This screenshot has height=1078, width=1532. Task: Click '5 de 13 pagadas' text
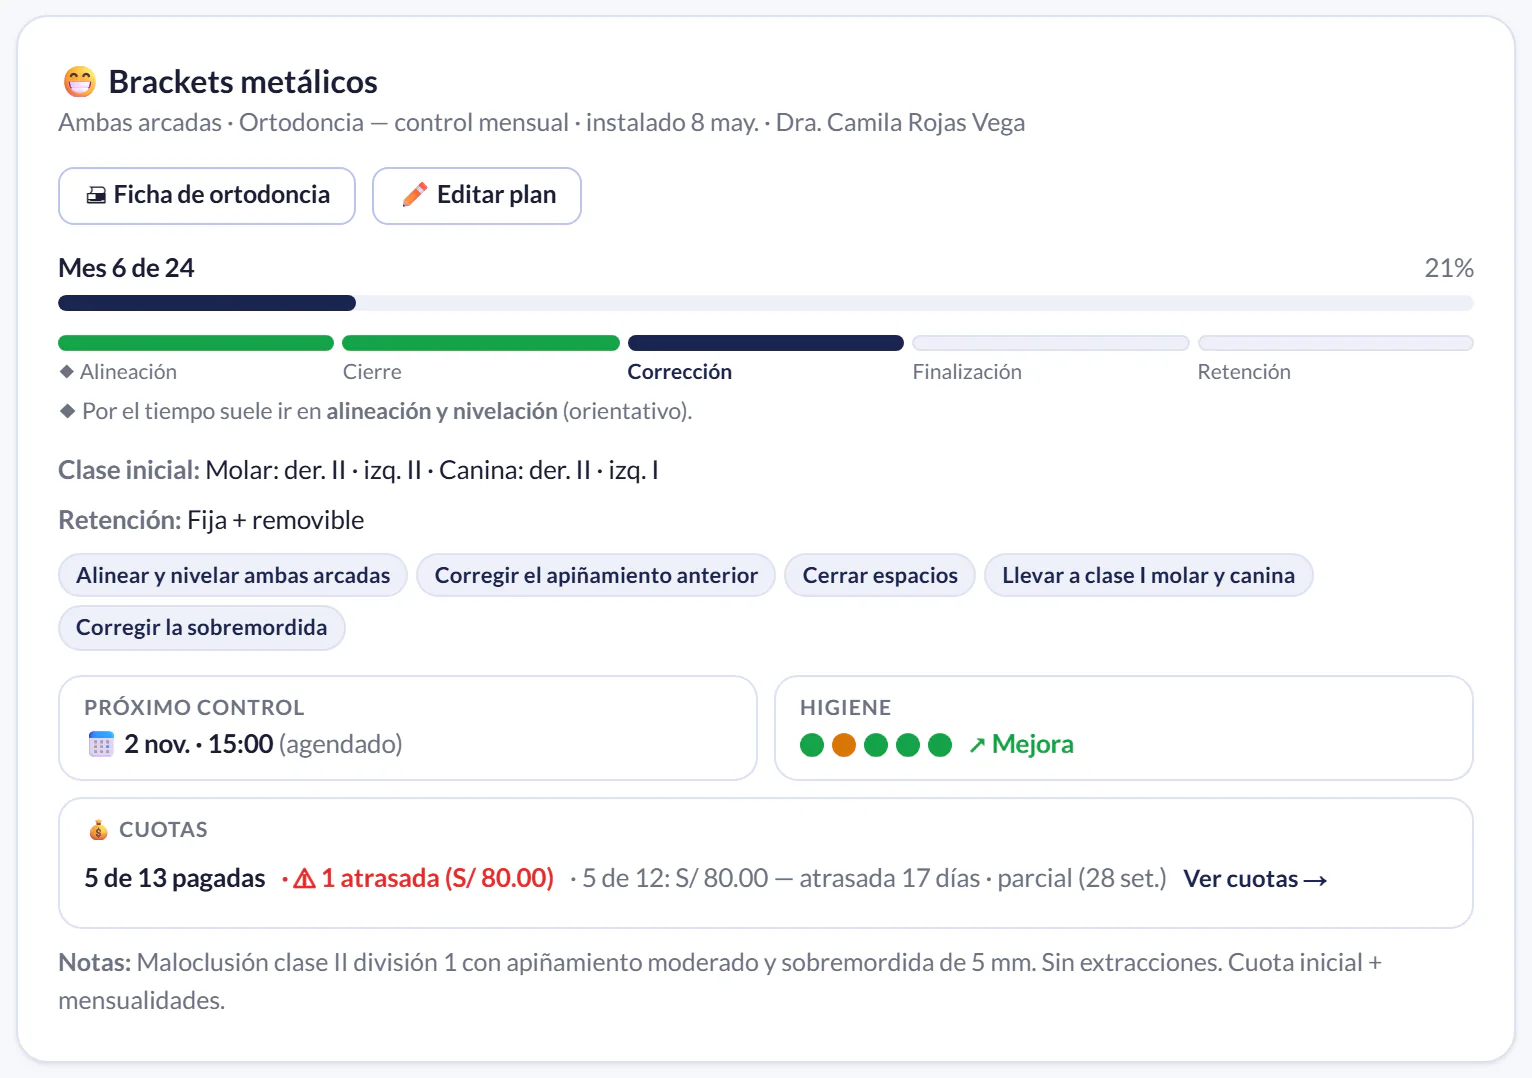tap(175, 878)
